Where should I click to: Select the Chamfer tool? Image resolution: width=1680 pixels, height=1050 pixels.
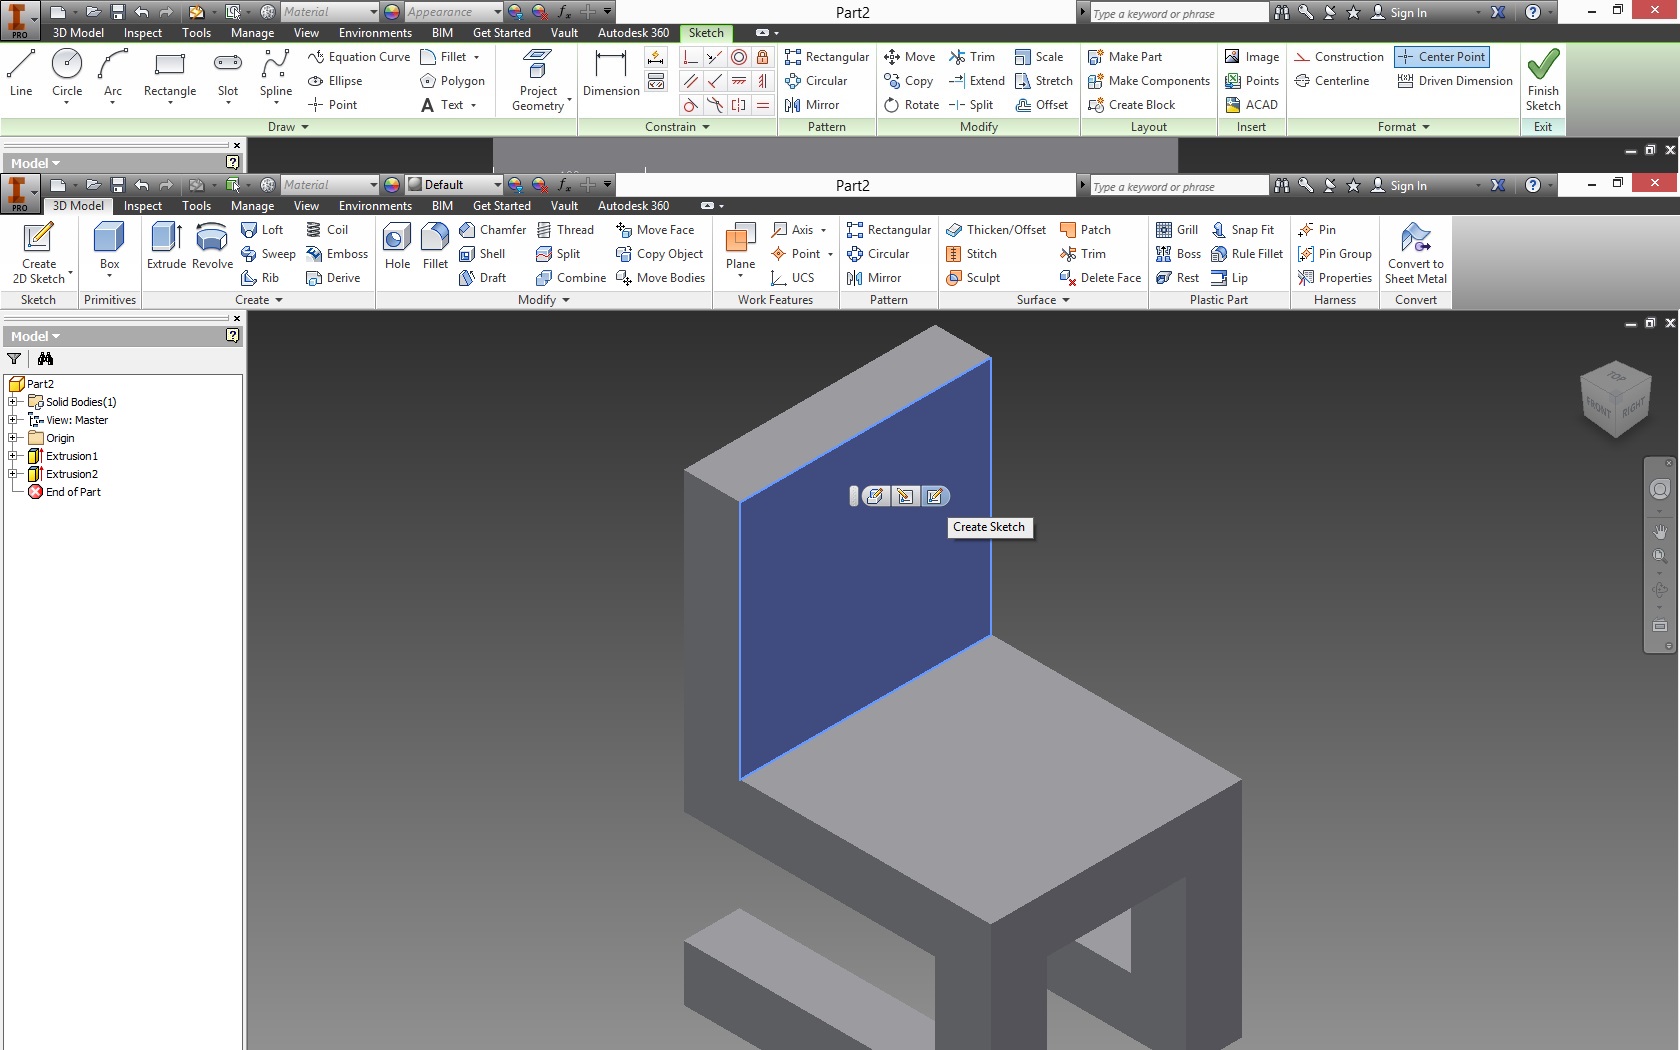492,230
